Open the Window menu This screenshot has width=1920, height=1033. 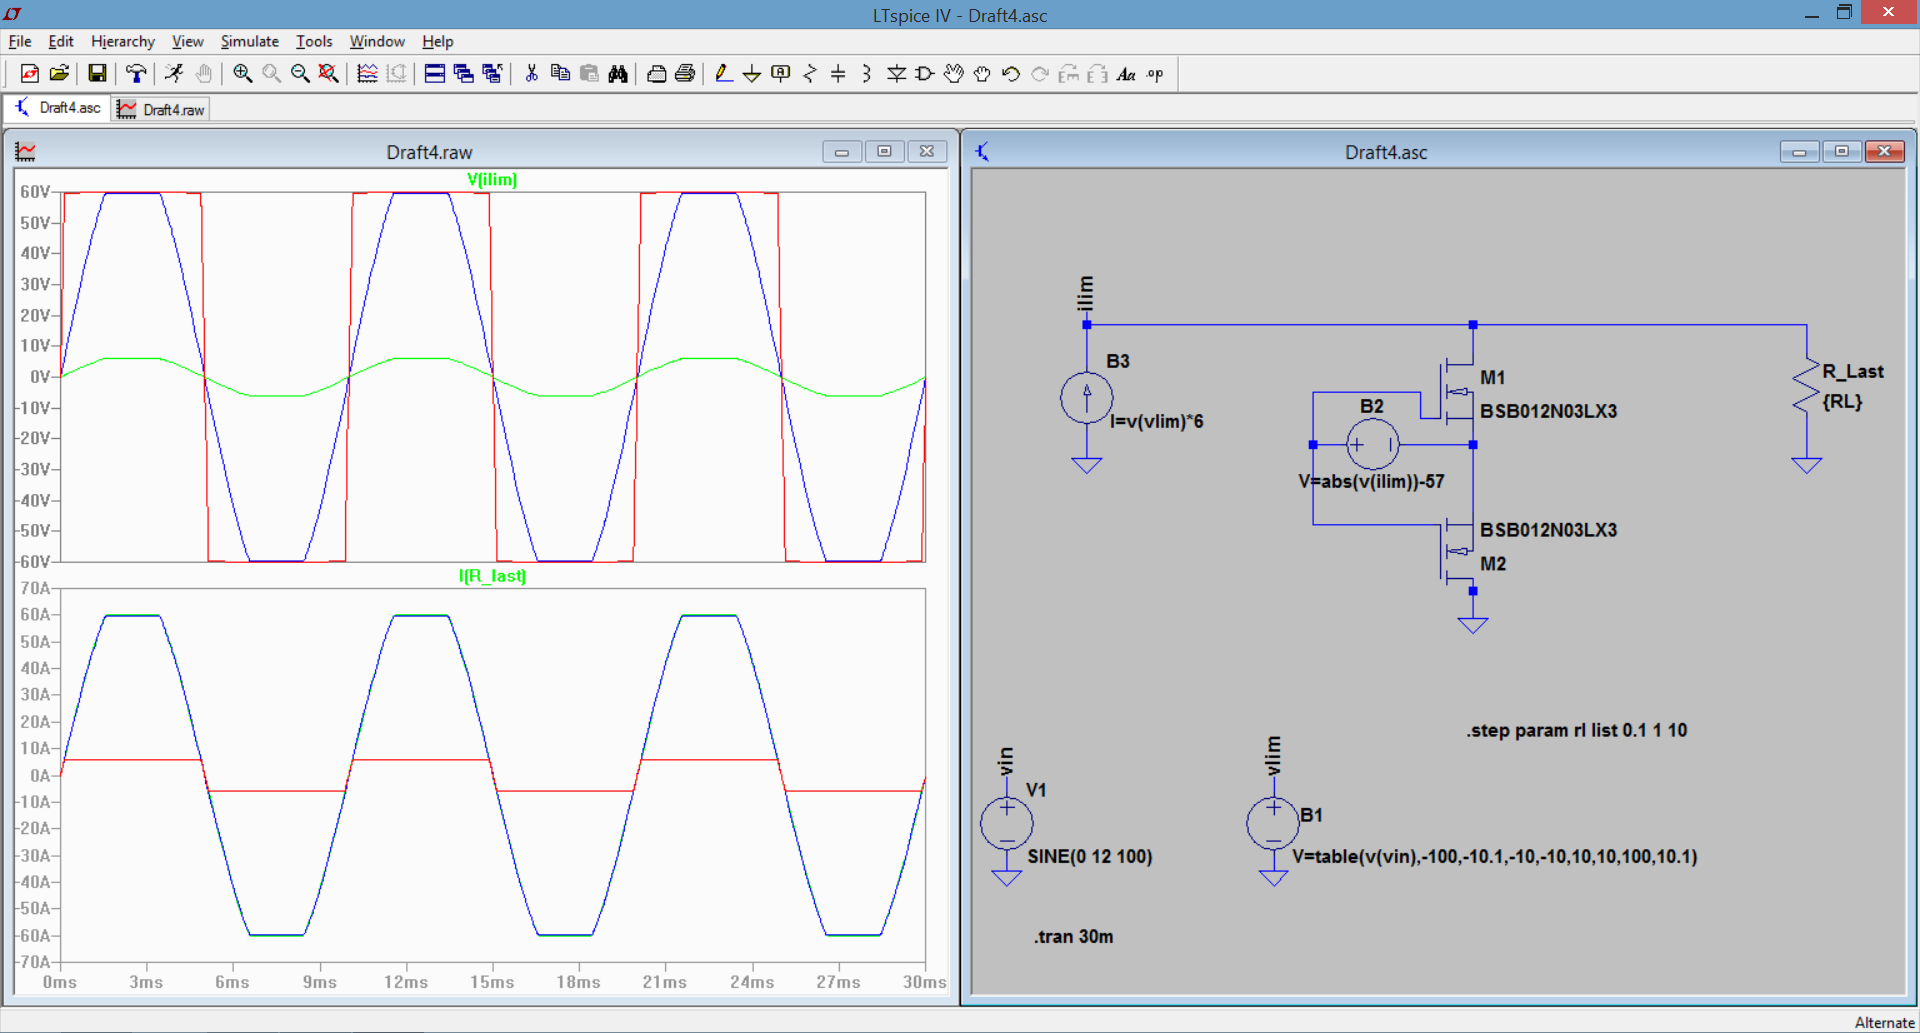pos(377,41)
